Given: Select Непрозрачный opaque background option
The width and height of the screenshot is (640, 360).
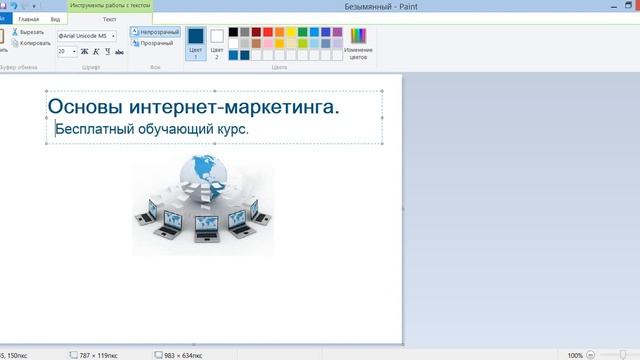Looking at the screenshot, I should 156,32.
